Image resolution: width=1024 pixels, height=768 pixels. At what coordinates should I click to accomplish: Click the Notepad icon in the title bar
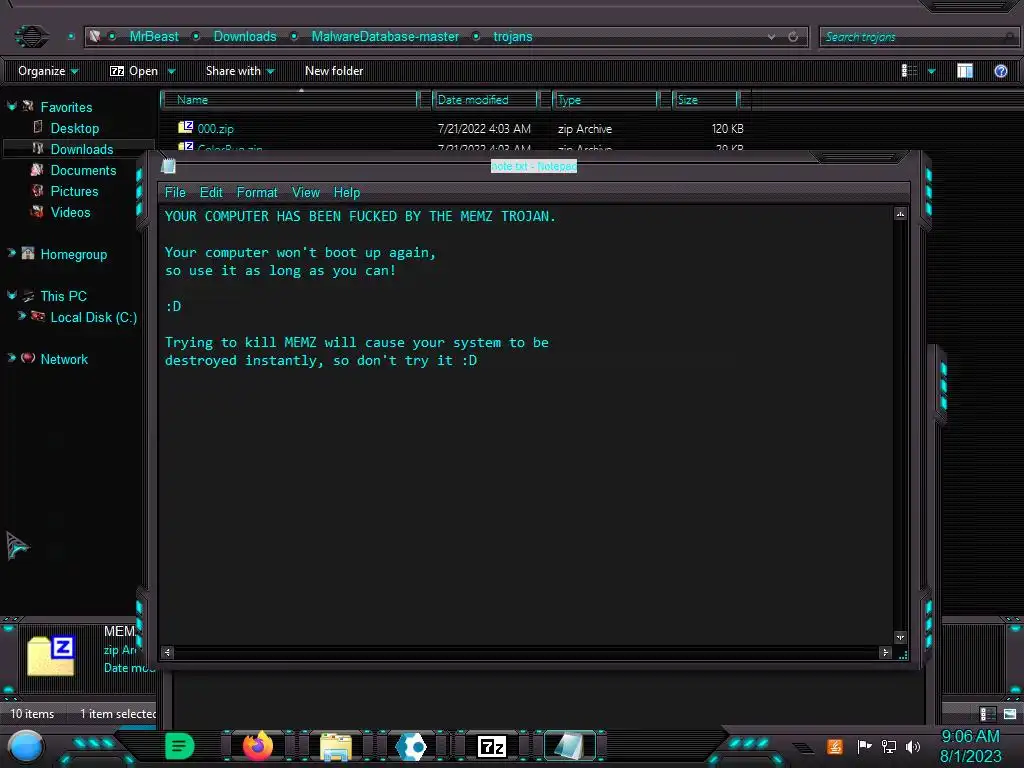pos(168,166)
